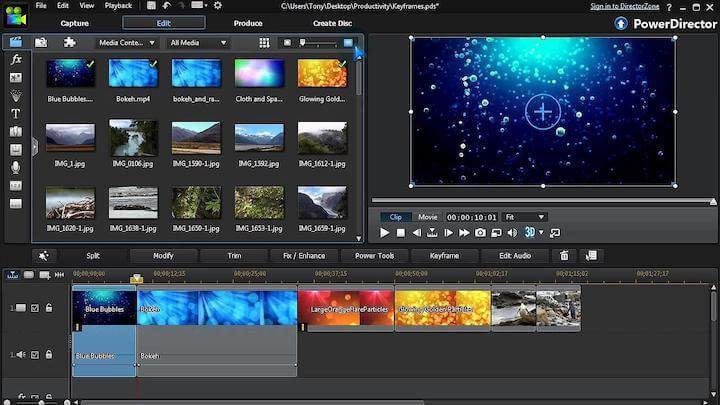Click the Fix / Enhance button

click(x=304, y=256)
